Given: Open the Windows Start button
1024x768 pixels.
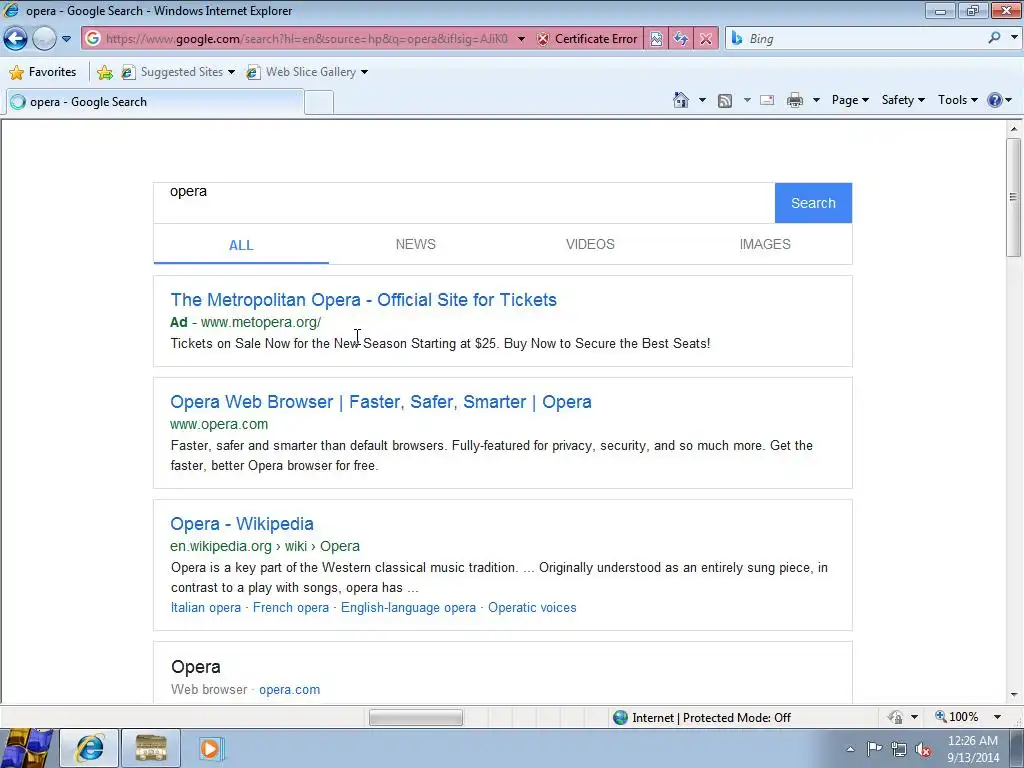Looking at the screenshot, I should click(x=27, y=748).
